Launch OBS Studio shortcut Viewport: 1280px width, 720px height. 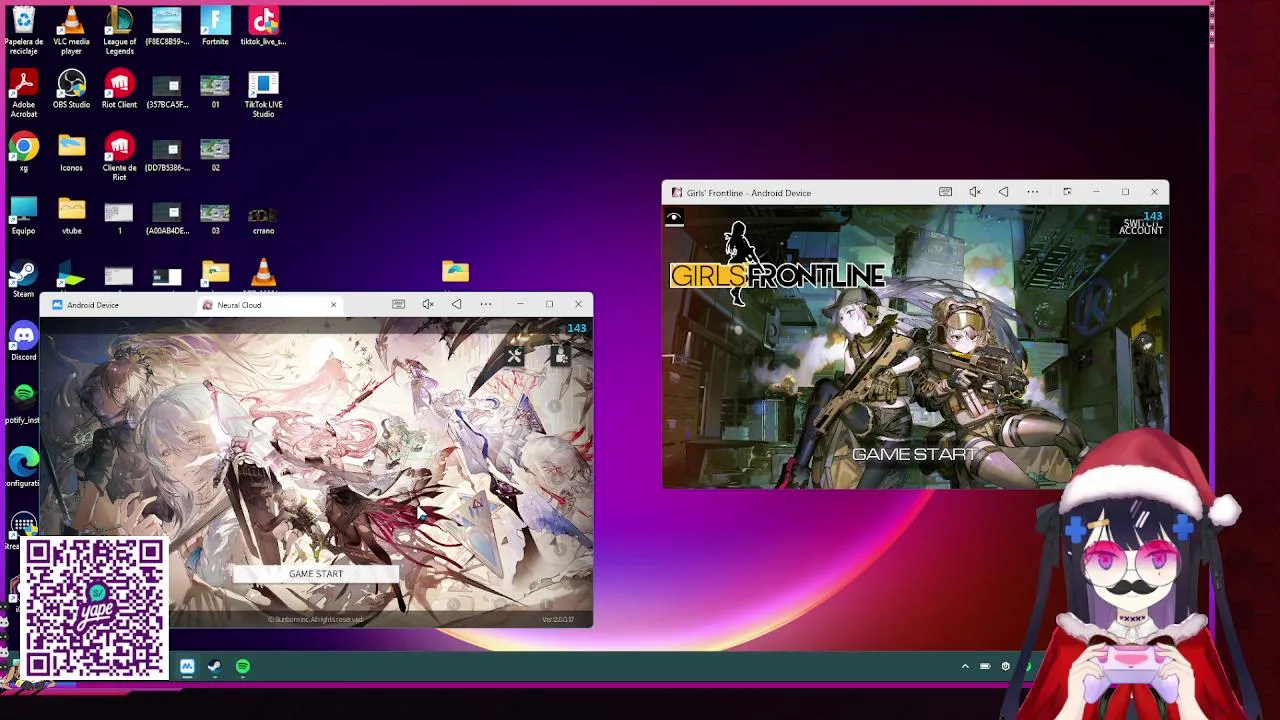pyautogui.click(x=71, y=90)
